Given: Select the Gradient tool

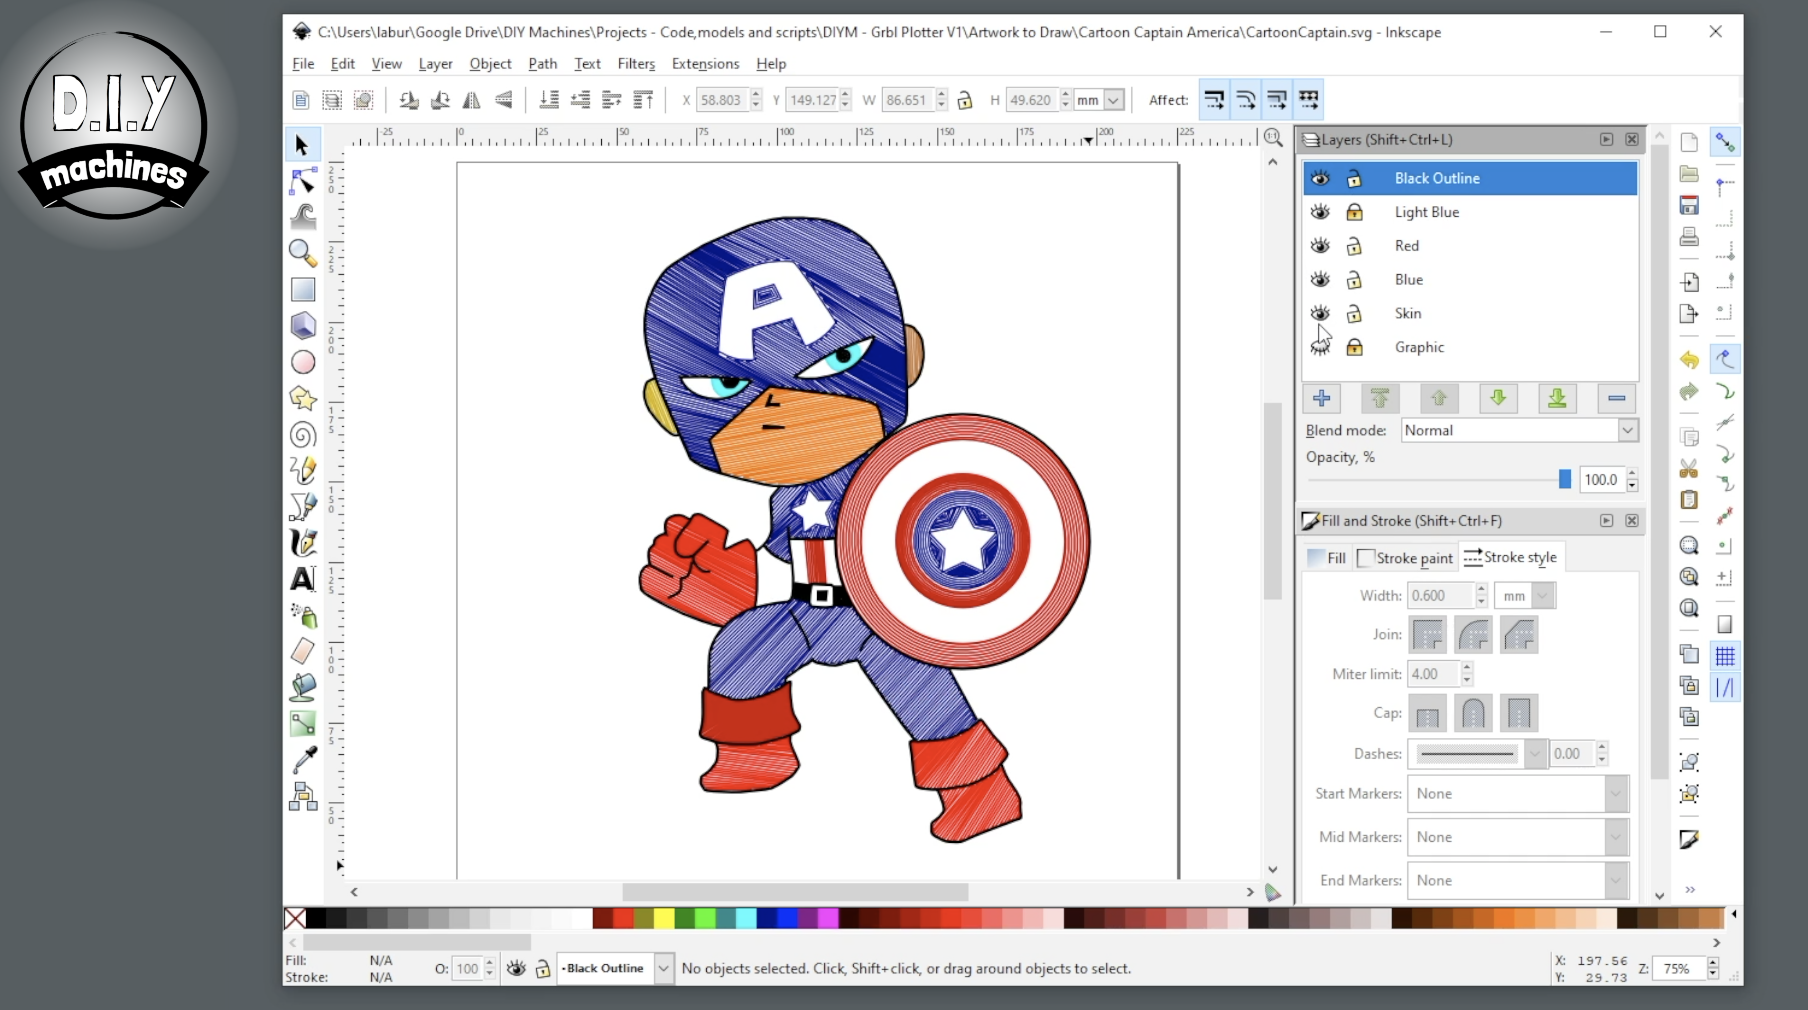Looking at the screenshot, I should [x=303, y=723].
